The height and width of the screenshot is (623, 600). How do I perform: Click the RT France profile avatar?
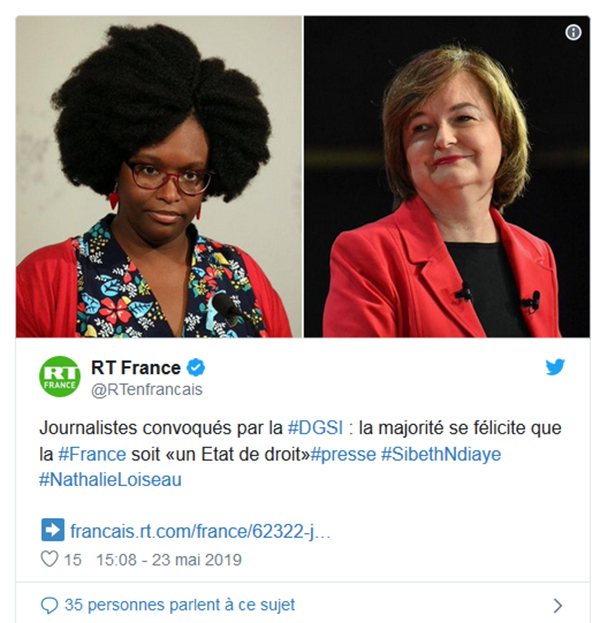coord(60,376)
